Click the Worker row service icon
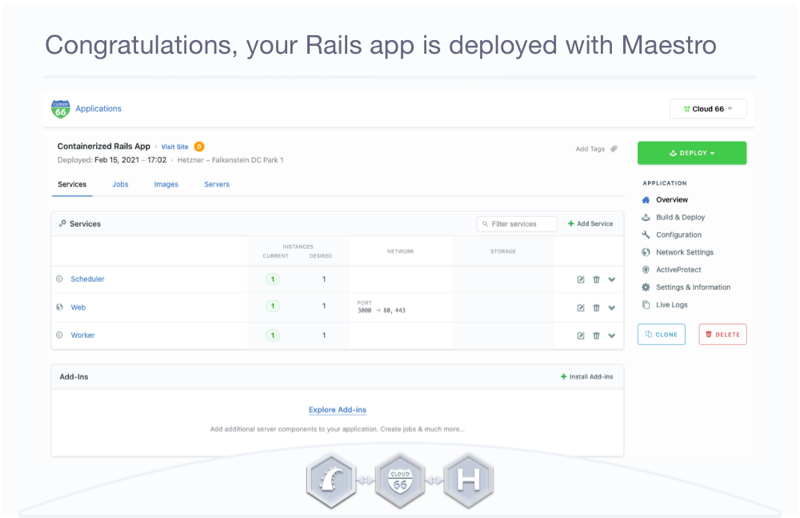This screenshot has height=518, width=800. point(60,335)
